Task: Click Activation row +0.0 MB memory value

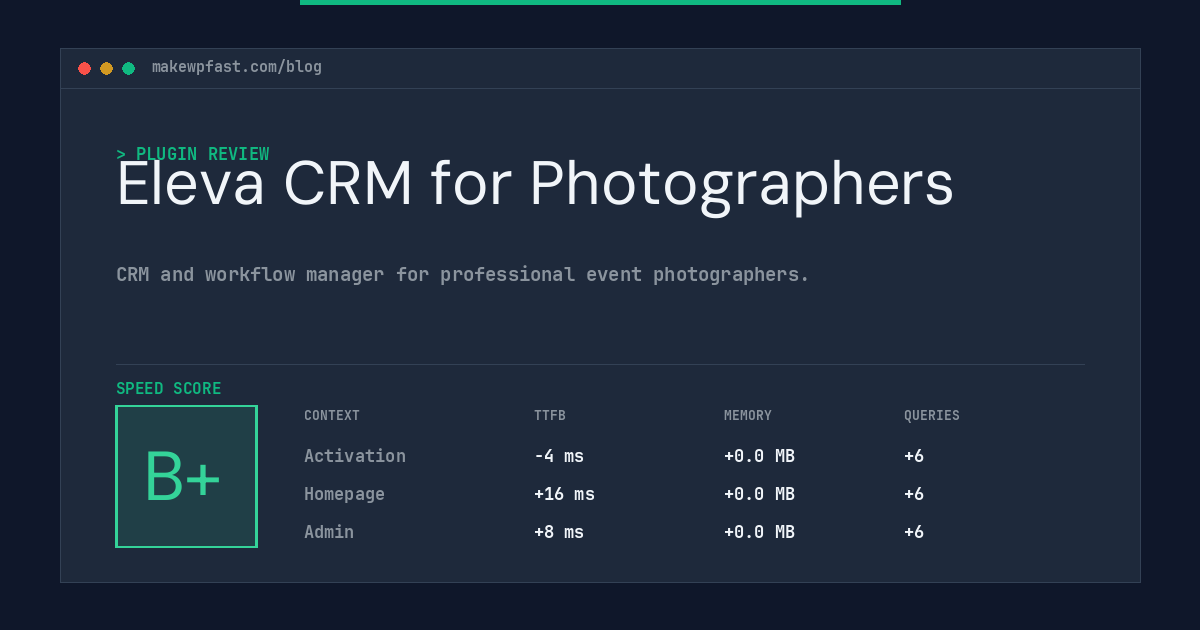Action: pyautogui.click(x=759, y=456)
